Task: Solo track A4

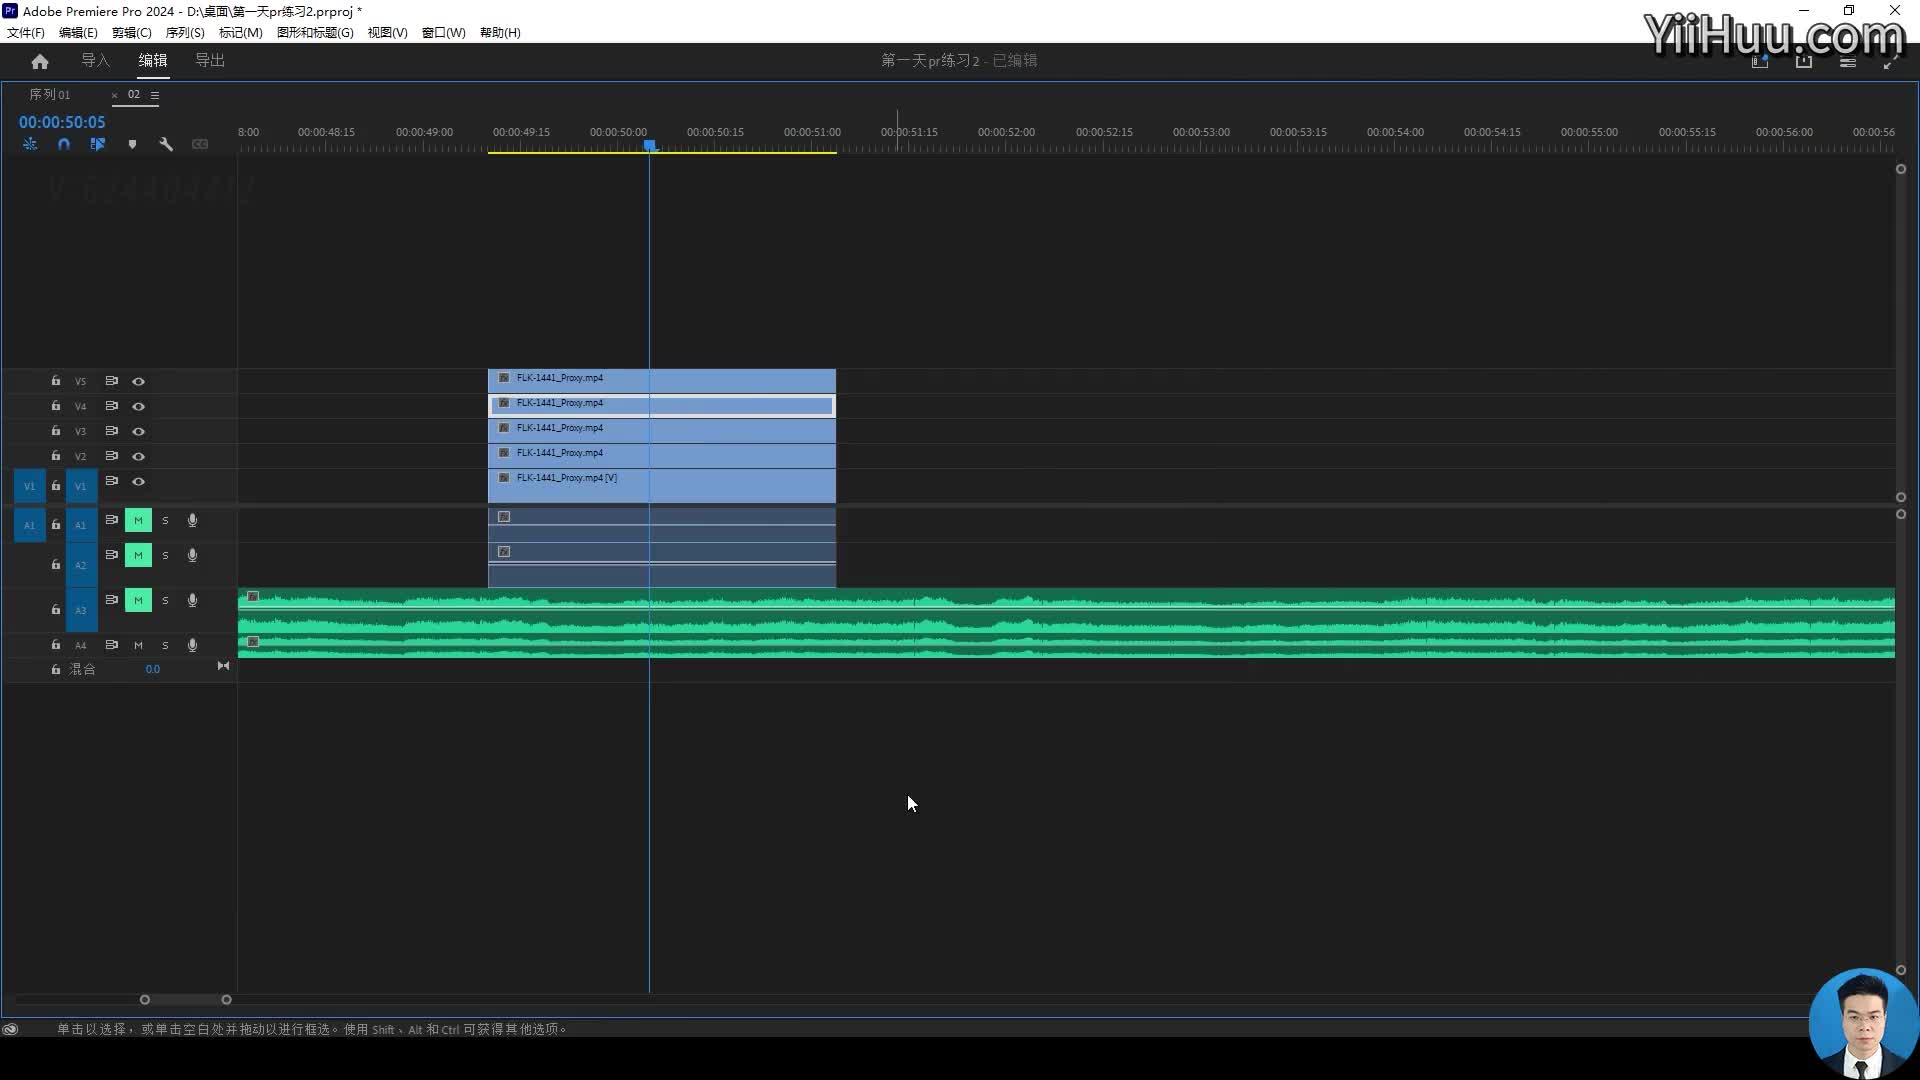Action: click(x=165, y=645)
